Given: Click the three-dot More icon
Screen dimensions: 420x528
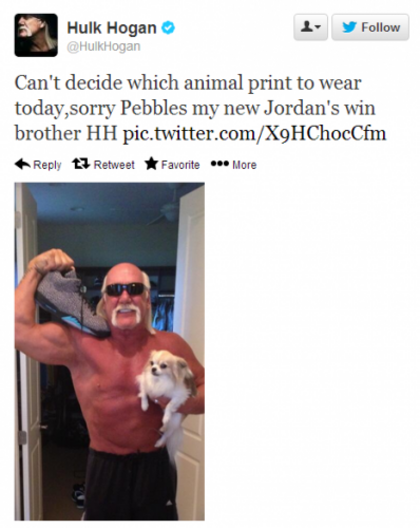Looking at the screenshot, I should click(x=220, y=163).
